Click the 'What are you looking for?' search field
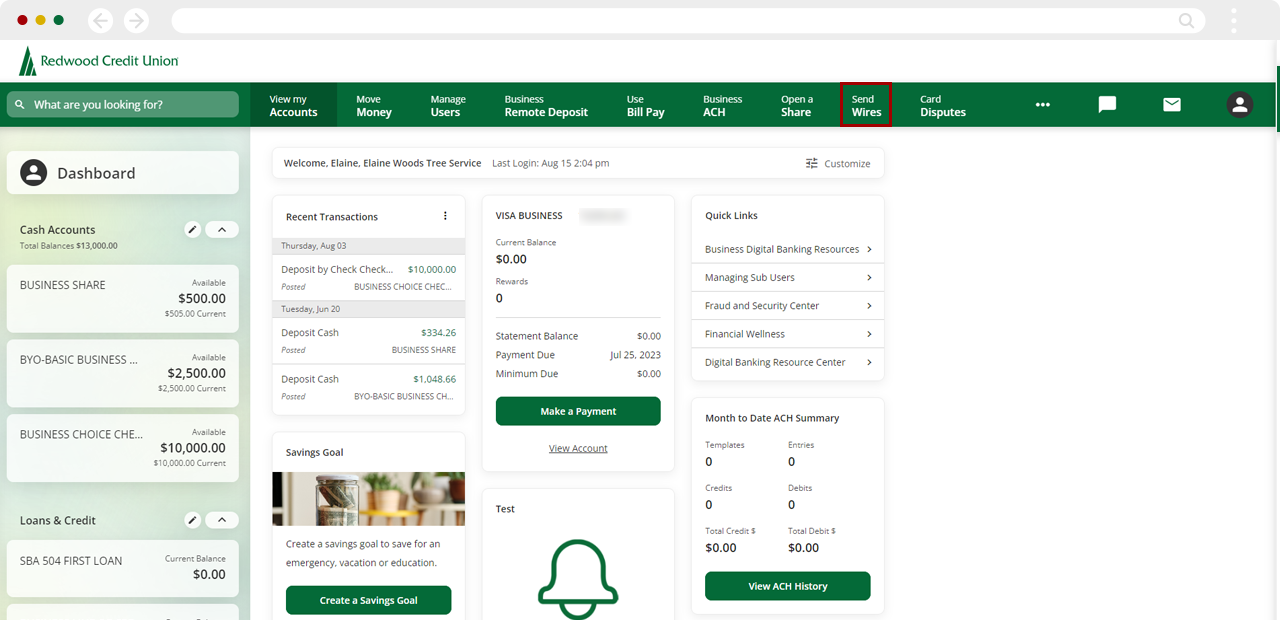 (123, 105)
